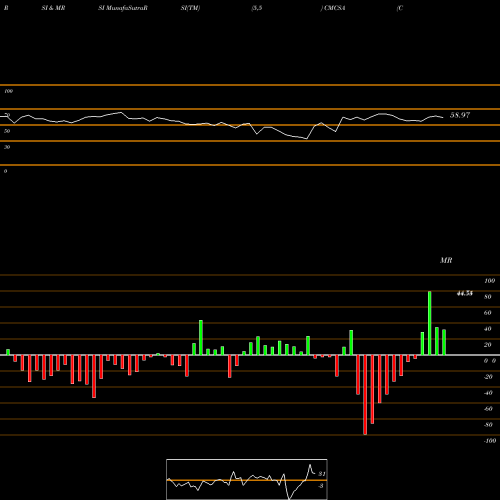Click the -3 label in mini chart
The width and height of the screenshot is (500, 500).
click(x=321, y=486)
